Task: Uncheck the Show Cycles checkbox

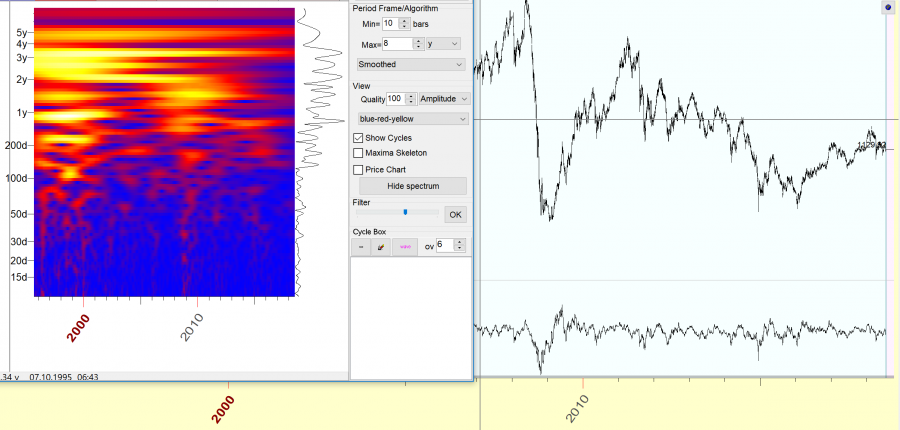Action: click(x=359, y=137)
